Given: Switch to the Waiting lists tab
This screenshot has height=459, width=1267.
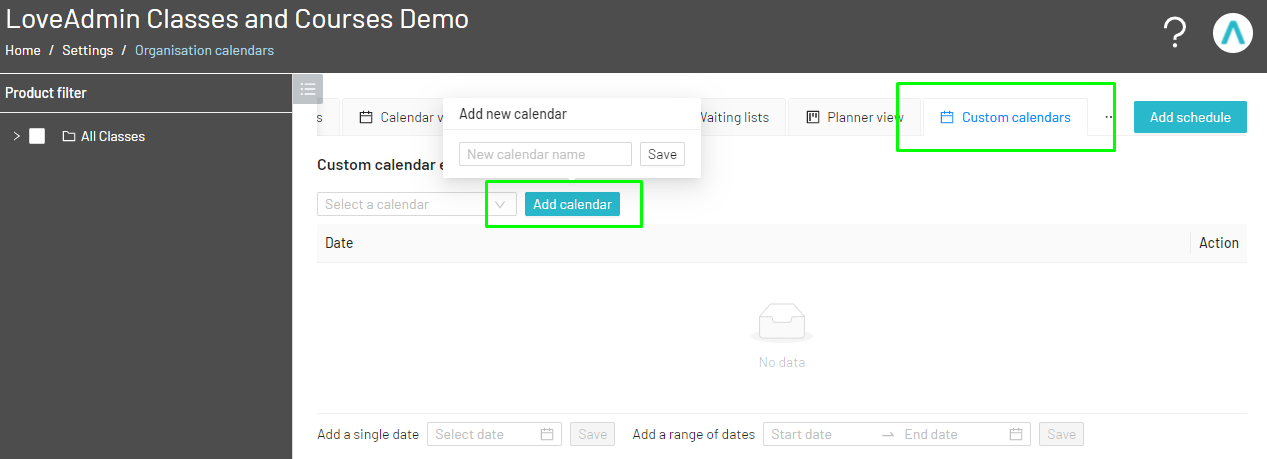Looking at the screenshot, I should pyautogui.click(x=733, y=117).
